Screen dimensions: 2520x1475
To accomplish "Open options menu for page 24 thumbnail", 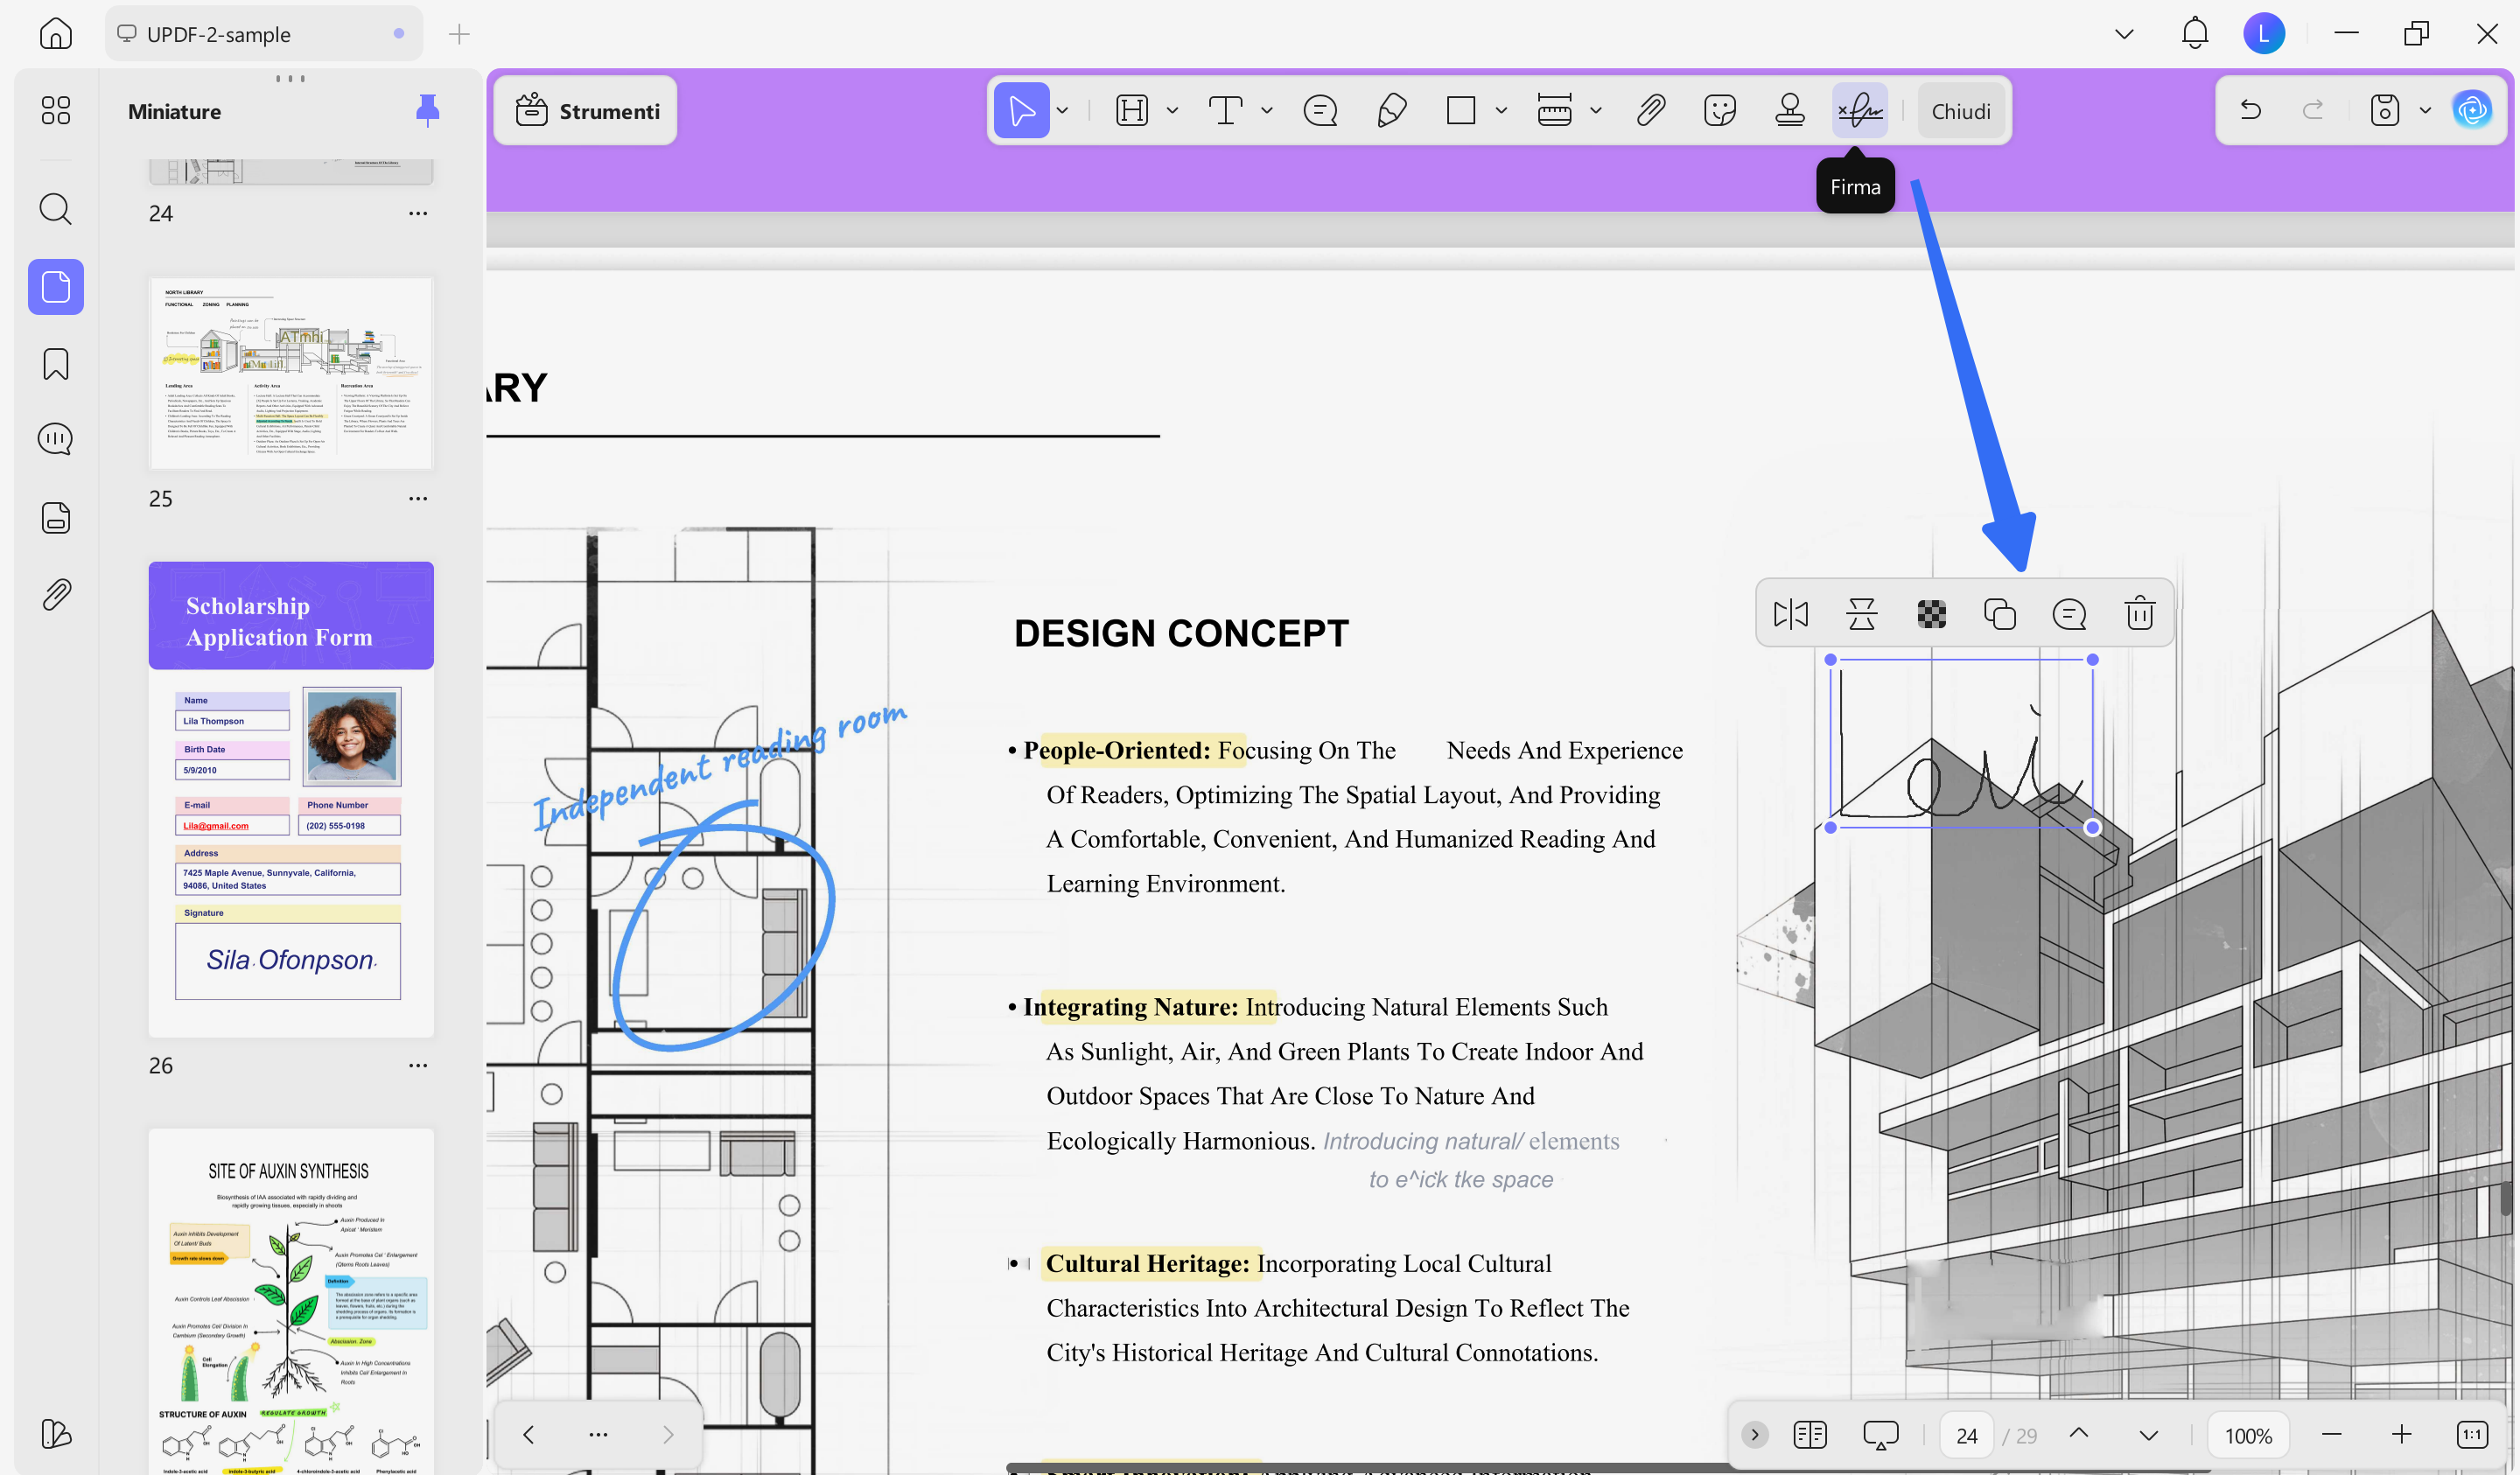I will [x=418, y=213].
